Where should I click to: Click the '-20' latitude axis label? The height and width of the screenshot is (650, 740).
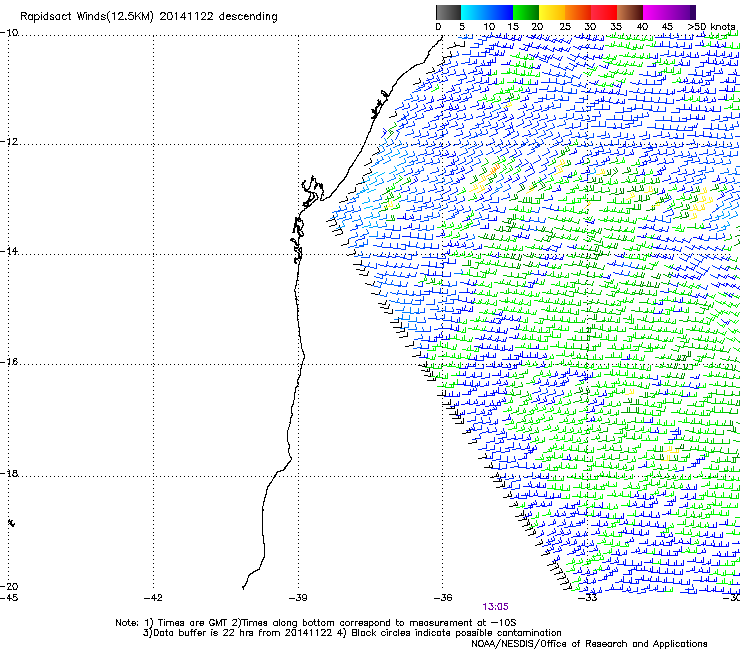click(x=9, y=586)
